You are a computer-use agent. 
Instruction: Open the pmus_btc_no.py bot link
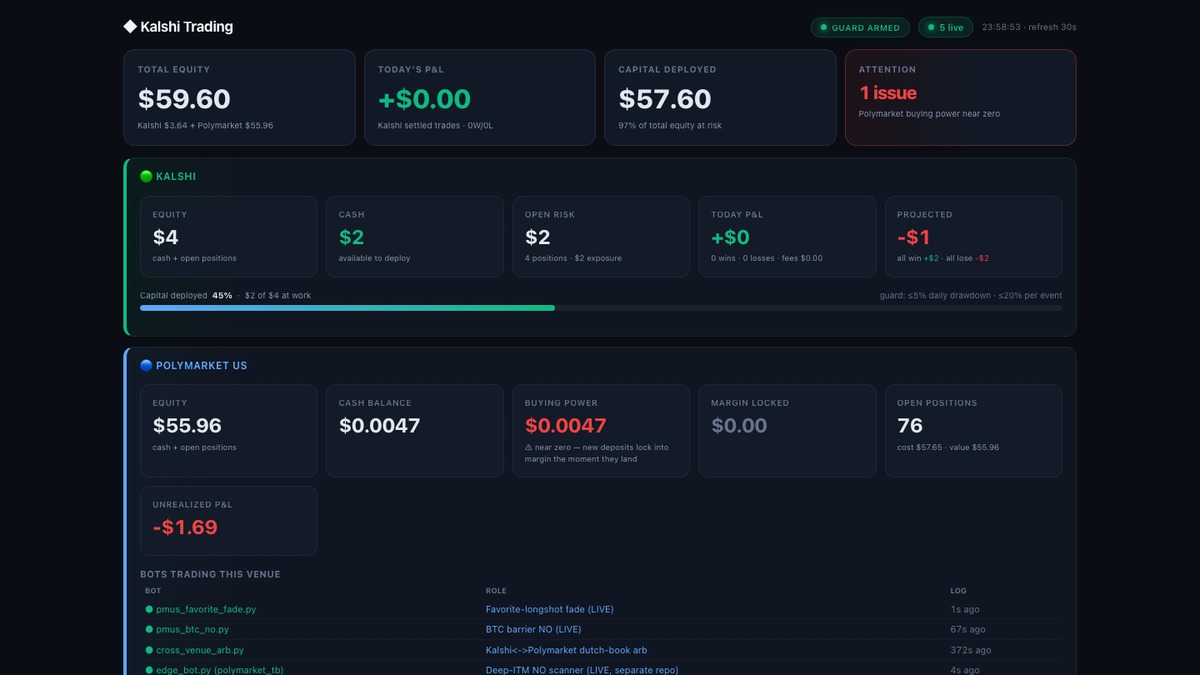coord(192,629)
